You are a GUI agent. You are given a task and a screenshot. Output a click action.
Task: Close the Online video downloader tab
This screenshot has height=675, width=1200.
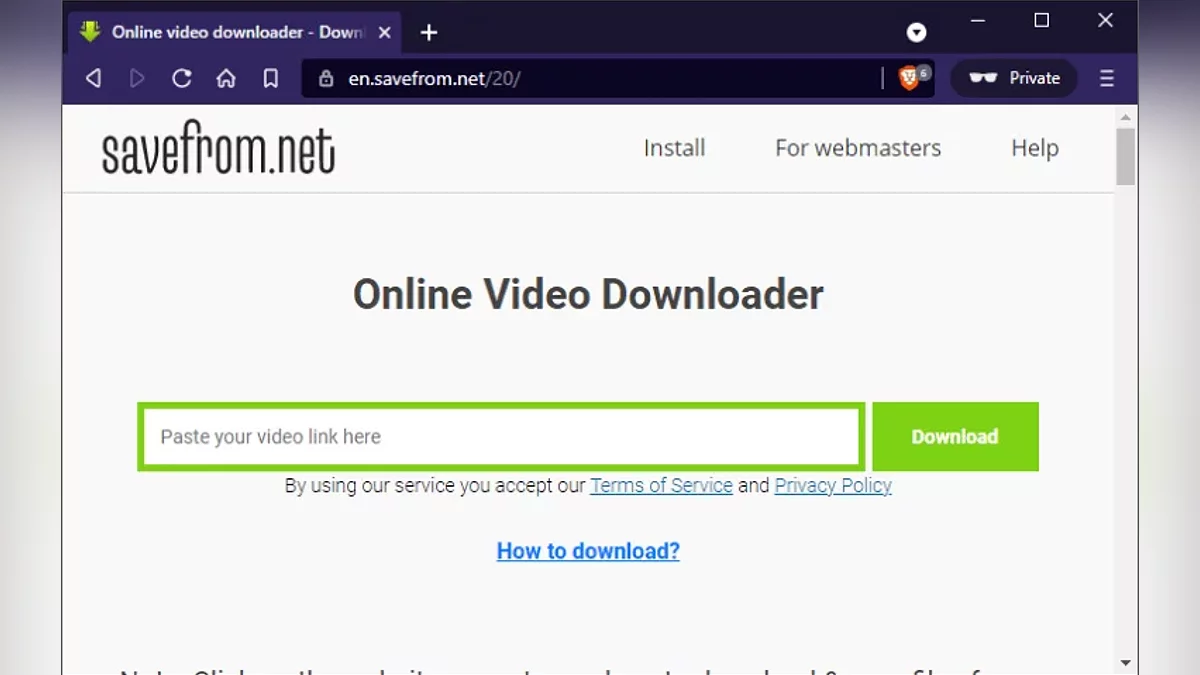[x=385, y=33]
